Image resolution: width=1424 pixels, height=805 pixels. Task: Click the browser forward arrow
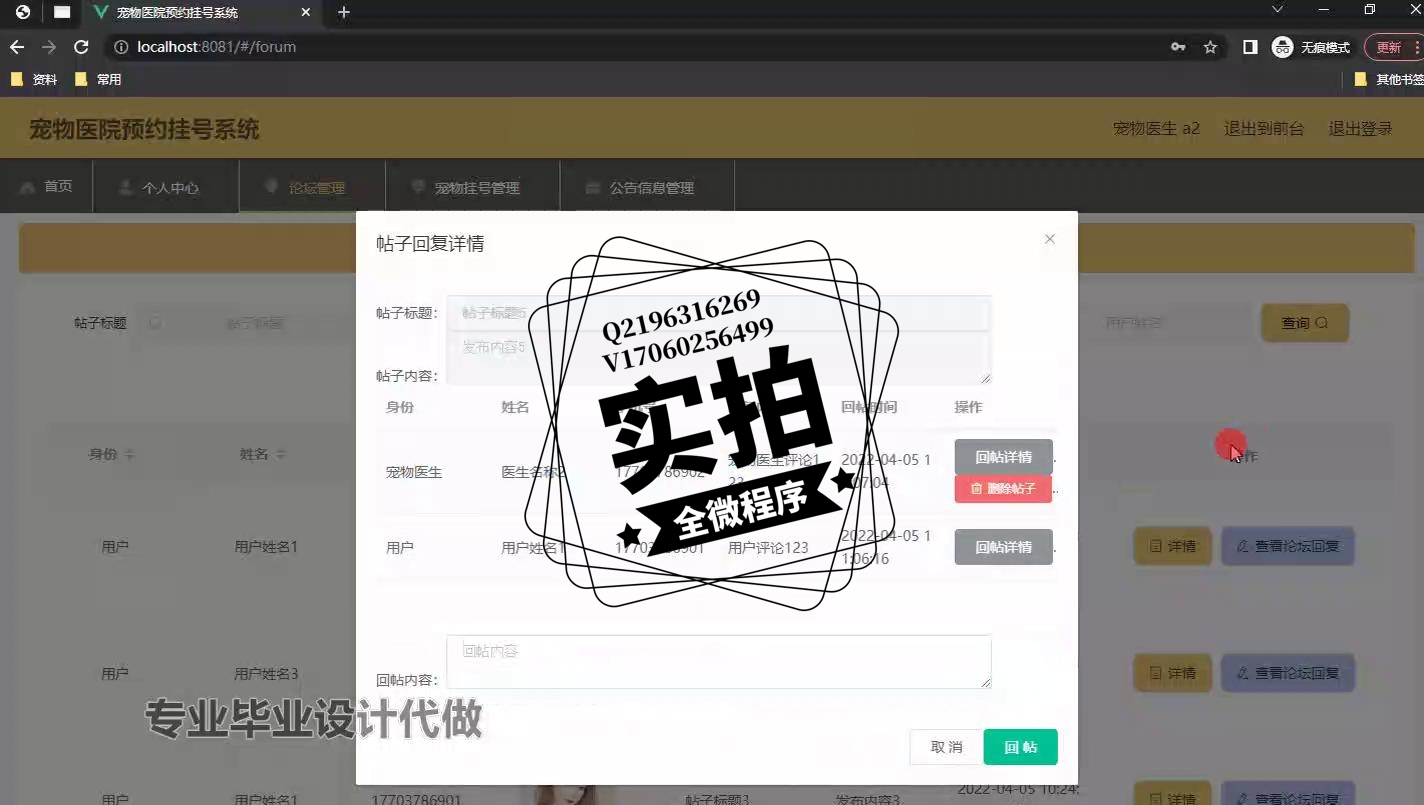click(49, 47)
